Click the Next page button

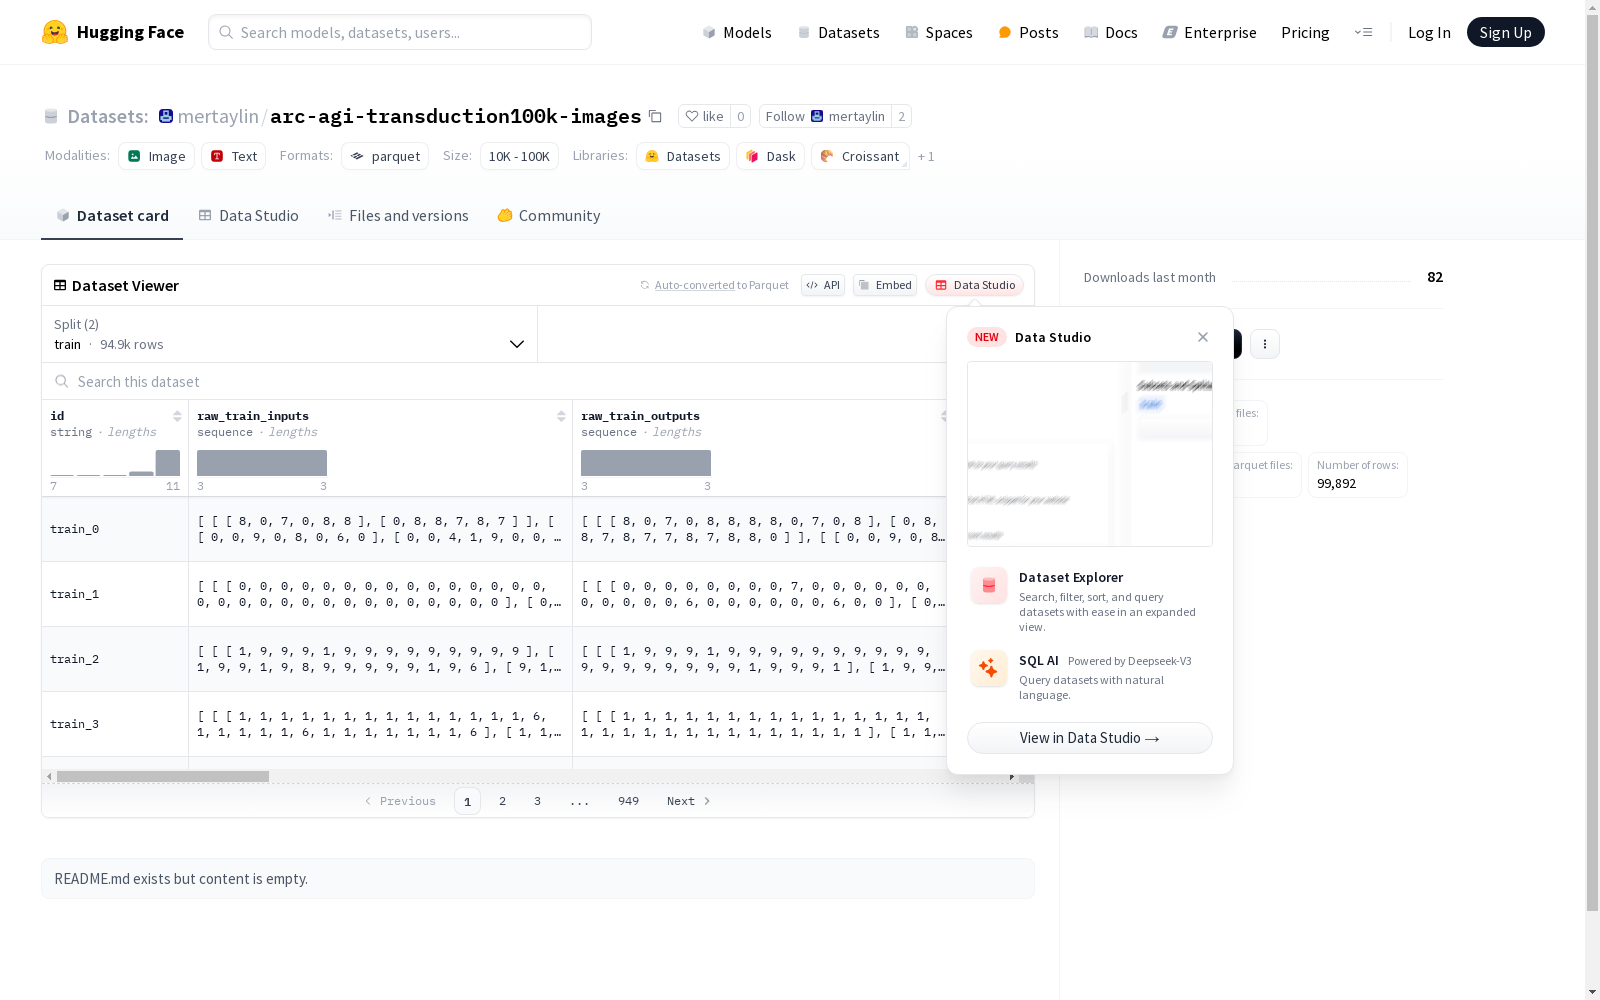pyautogui.click(x=689, y=801)
